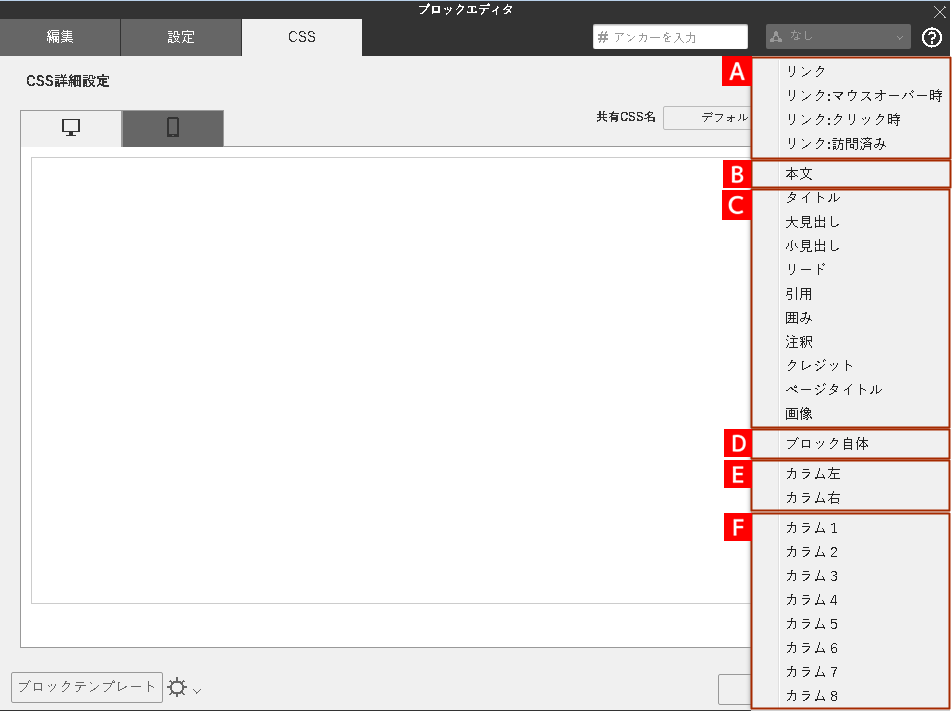The image size is (952, 711).
Task: Click inside the CSS editing text area
Action: 391,381
